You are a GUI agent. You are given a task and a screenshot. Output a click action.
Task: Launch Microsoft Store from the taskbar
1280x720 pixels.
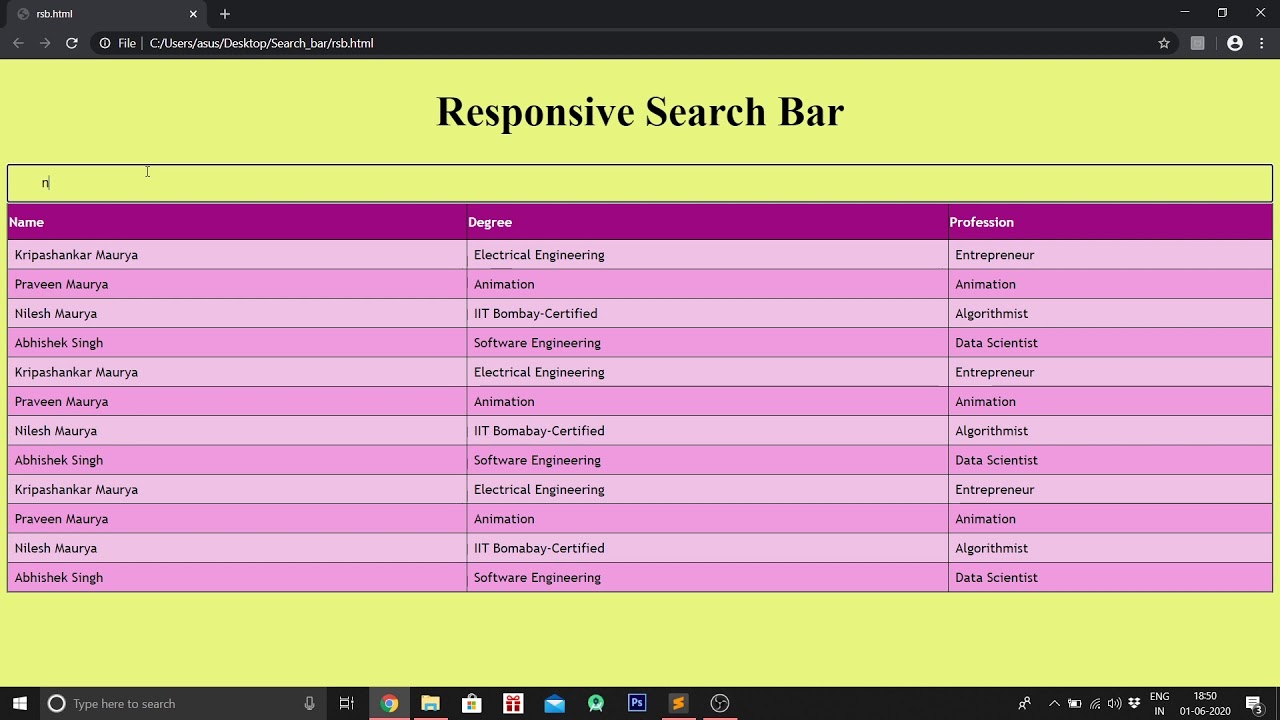[x=471, y=703]
